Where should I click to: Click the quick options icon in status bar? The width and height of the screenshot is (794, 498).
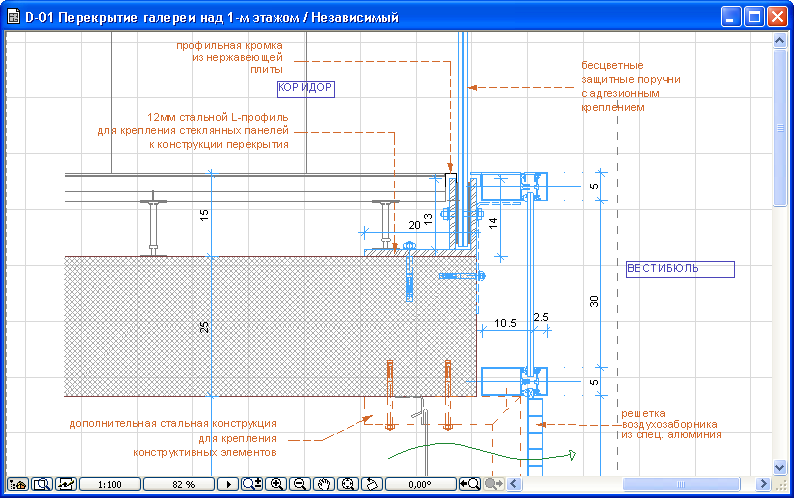18,484
